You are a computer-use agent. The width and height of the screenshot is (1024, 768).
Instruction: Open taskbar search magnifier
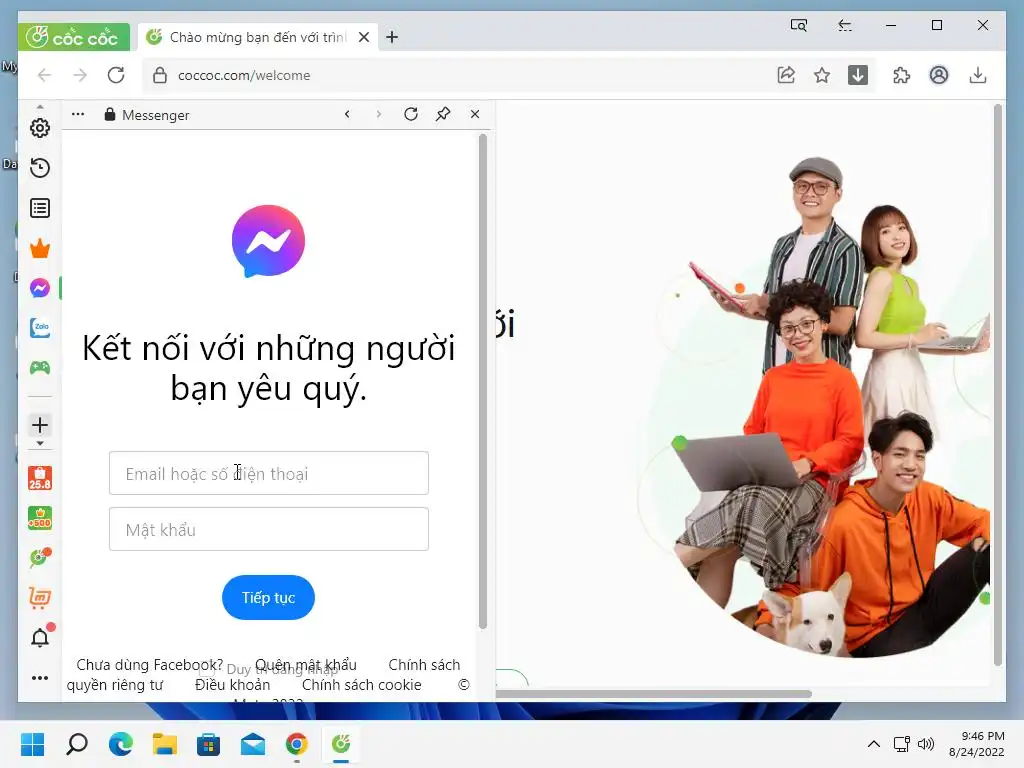coord(77,744)
